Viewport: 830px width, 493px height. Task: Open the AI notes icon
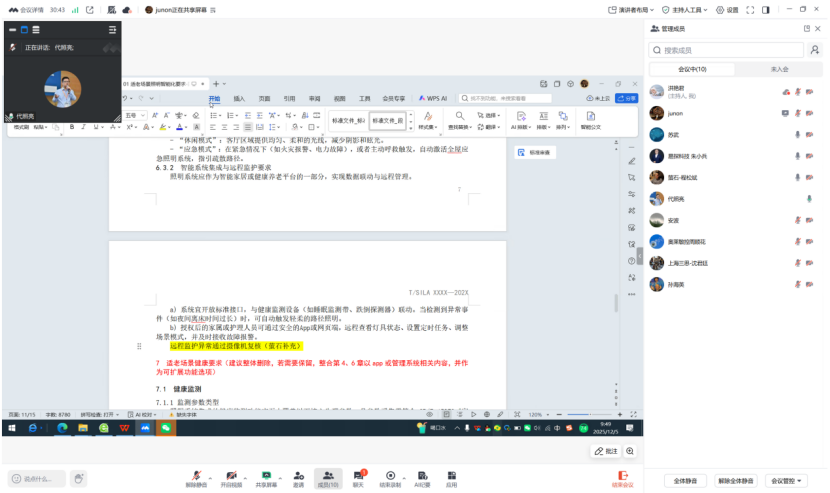[x=422, y=478]
